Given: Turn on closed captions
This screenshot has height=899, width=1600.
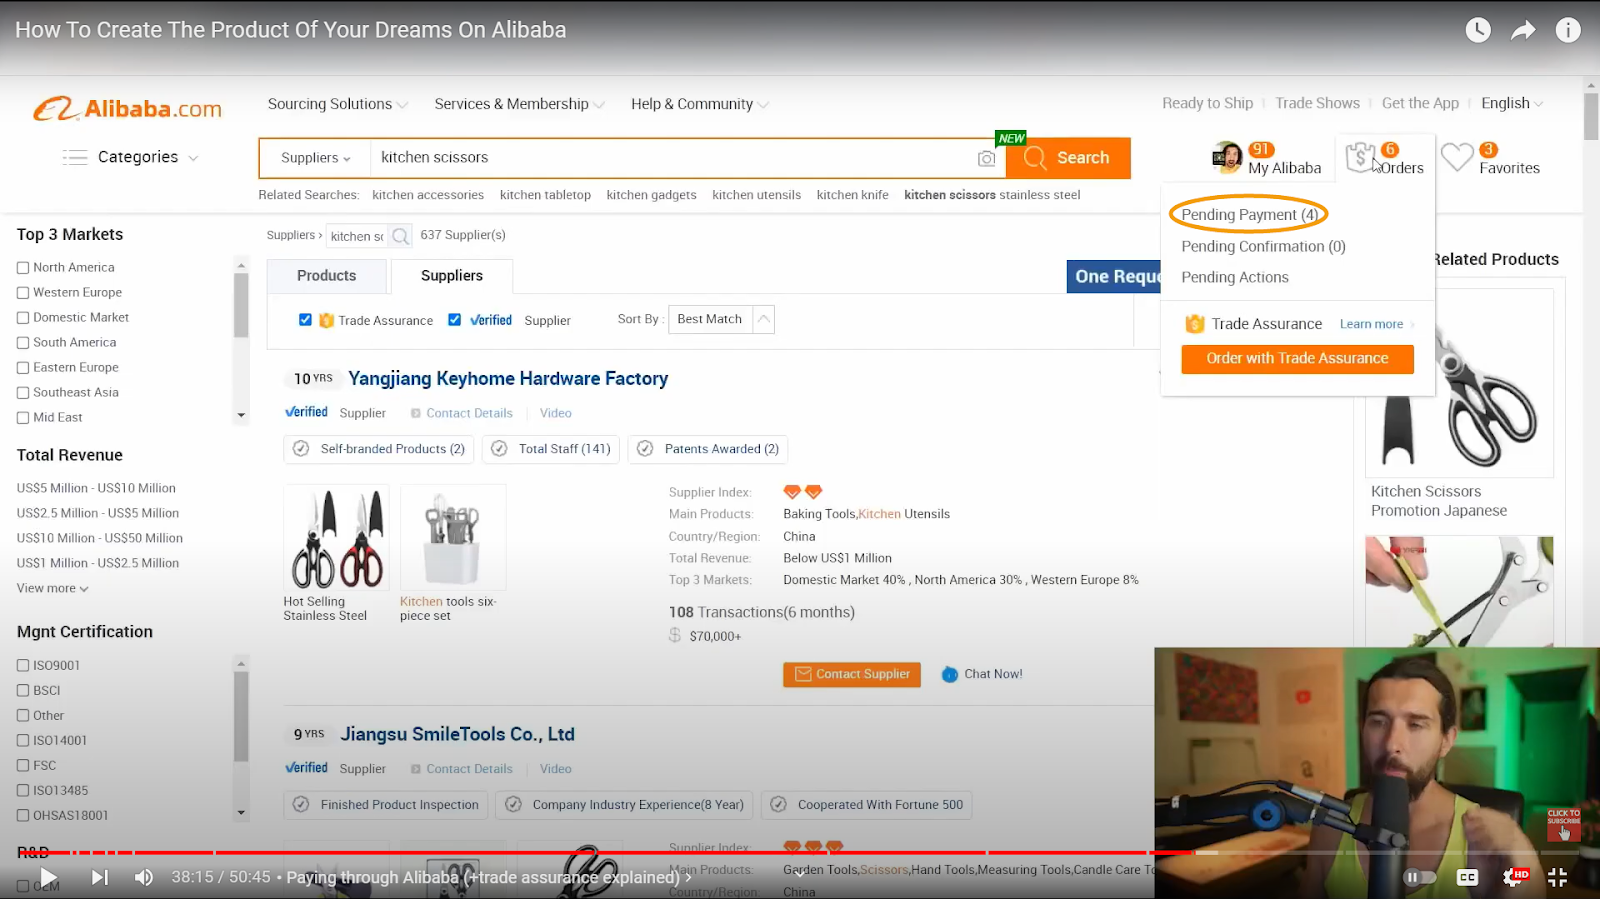Looking at the screenshot, I should point(1467,877).
